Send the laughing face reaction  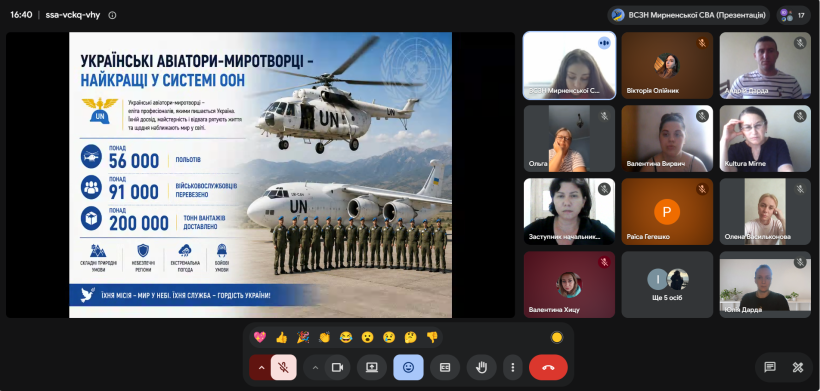point(346,337)
